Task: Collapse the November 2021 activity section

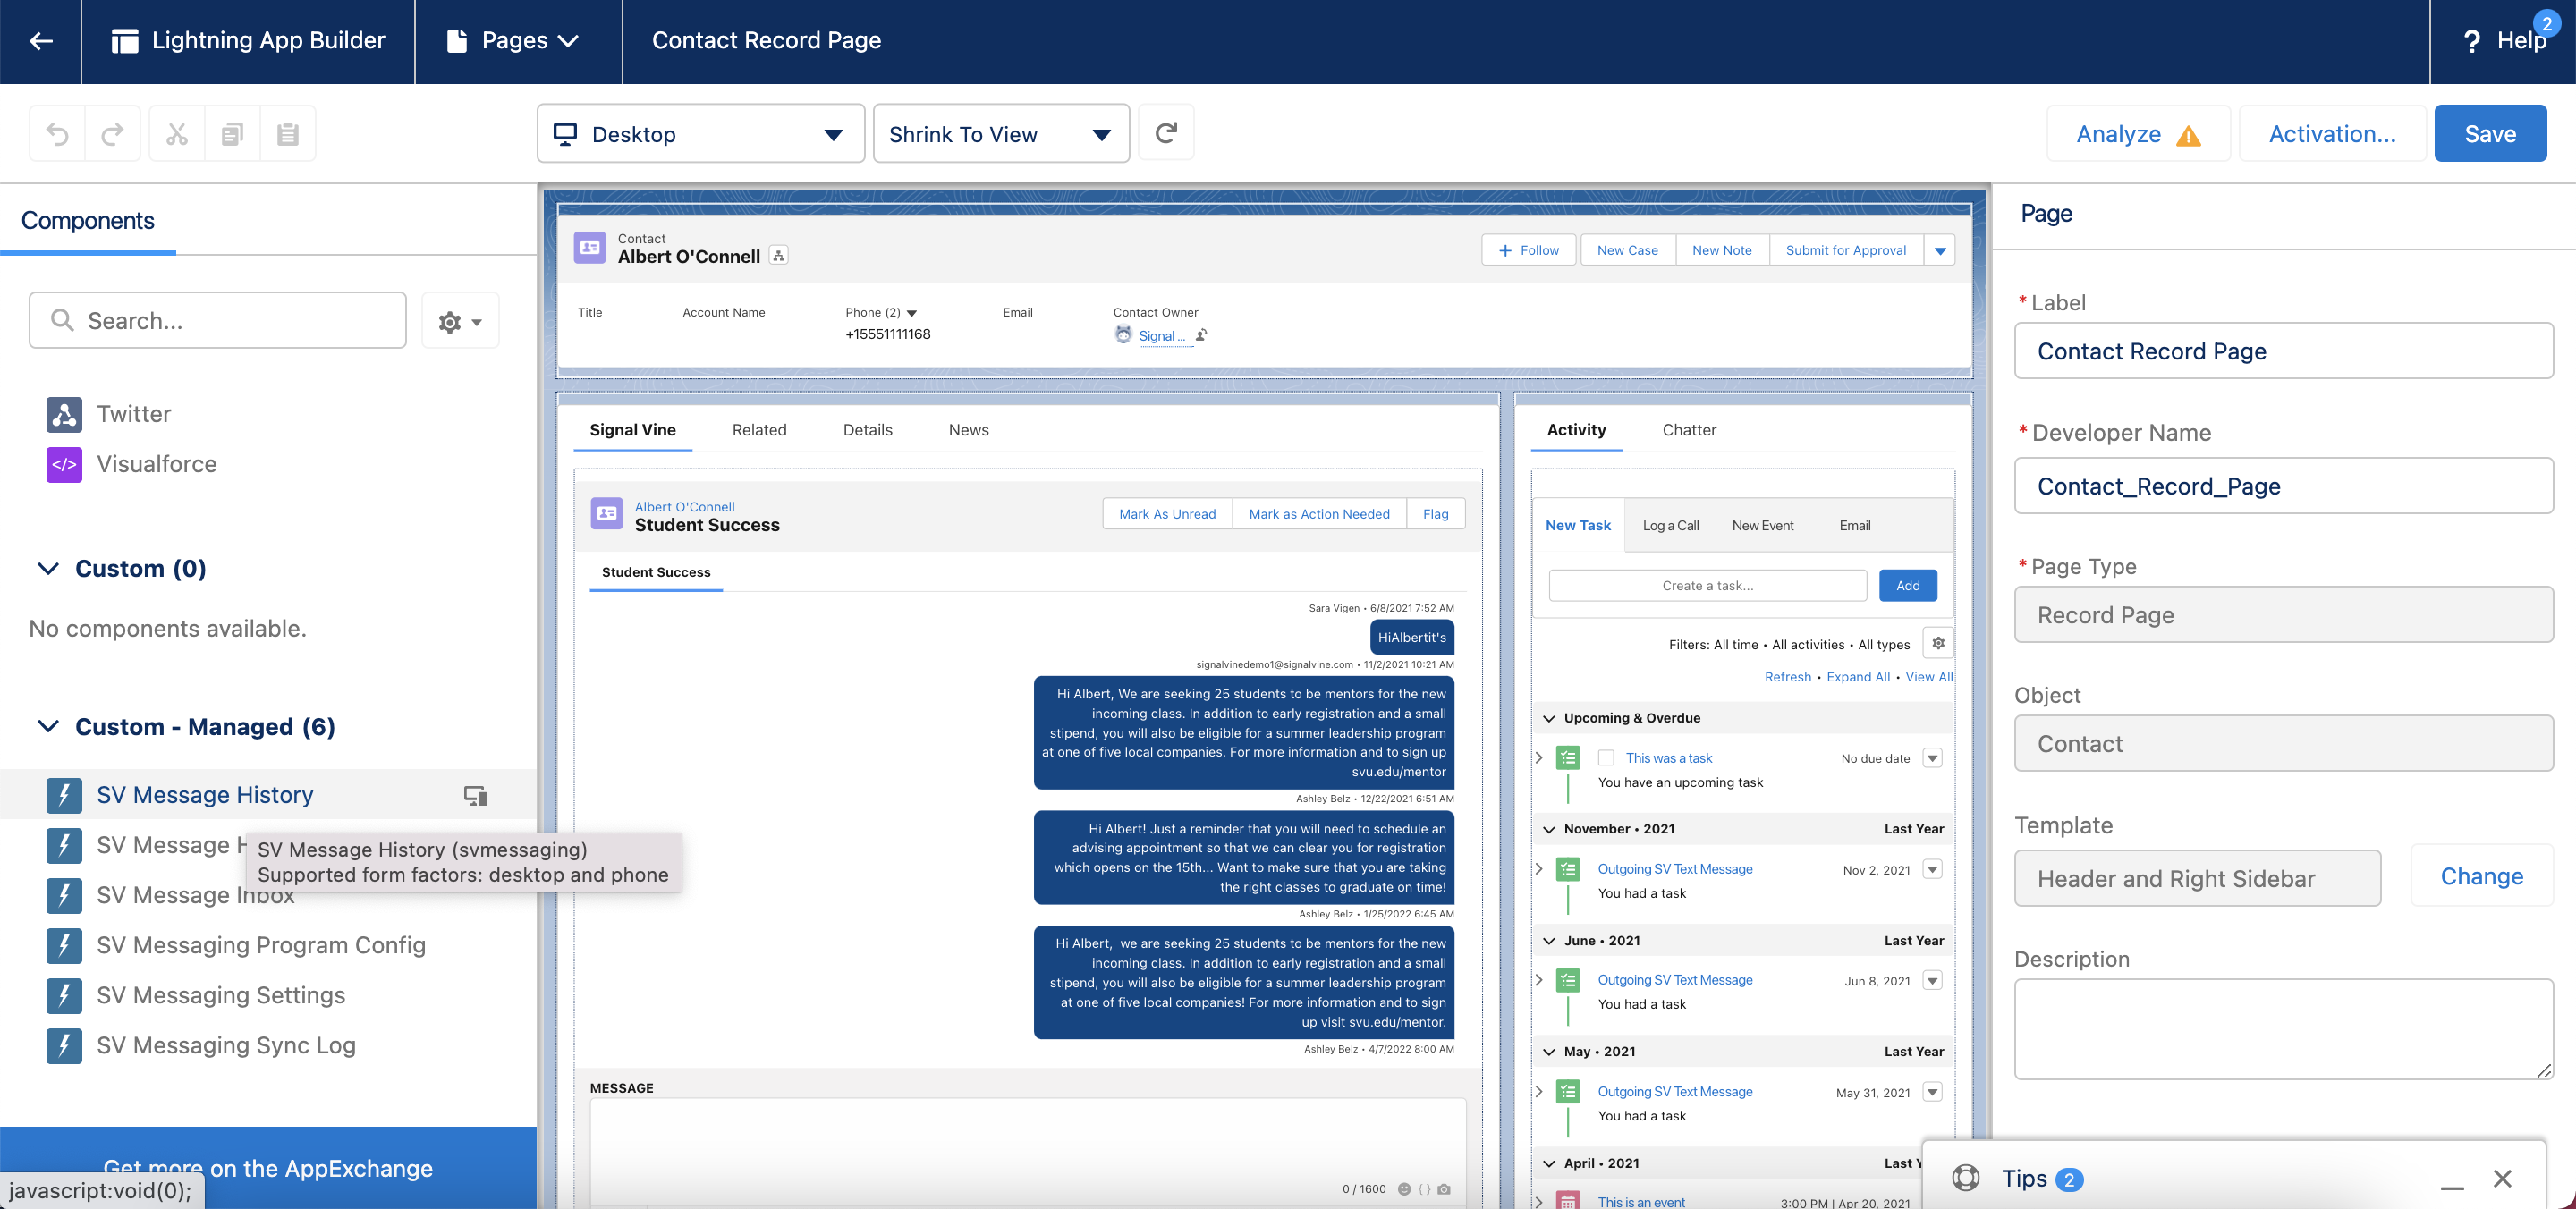Action: coord(1549,829)
